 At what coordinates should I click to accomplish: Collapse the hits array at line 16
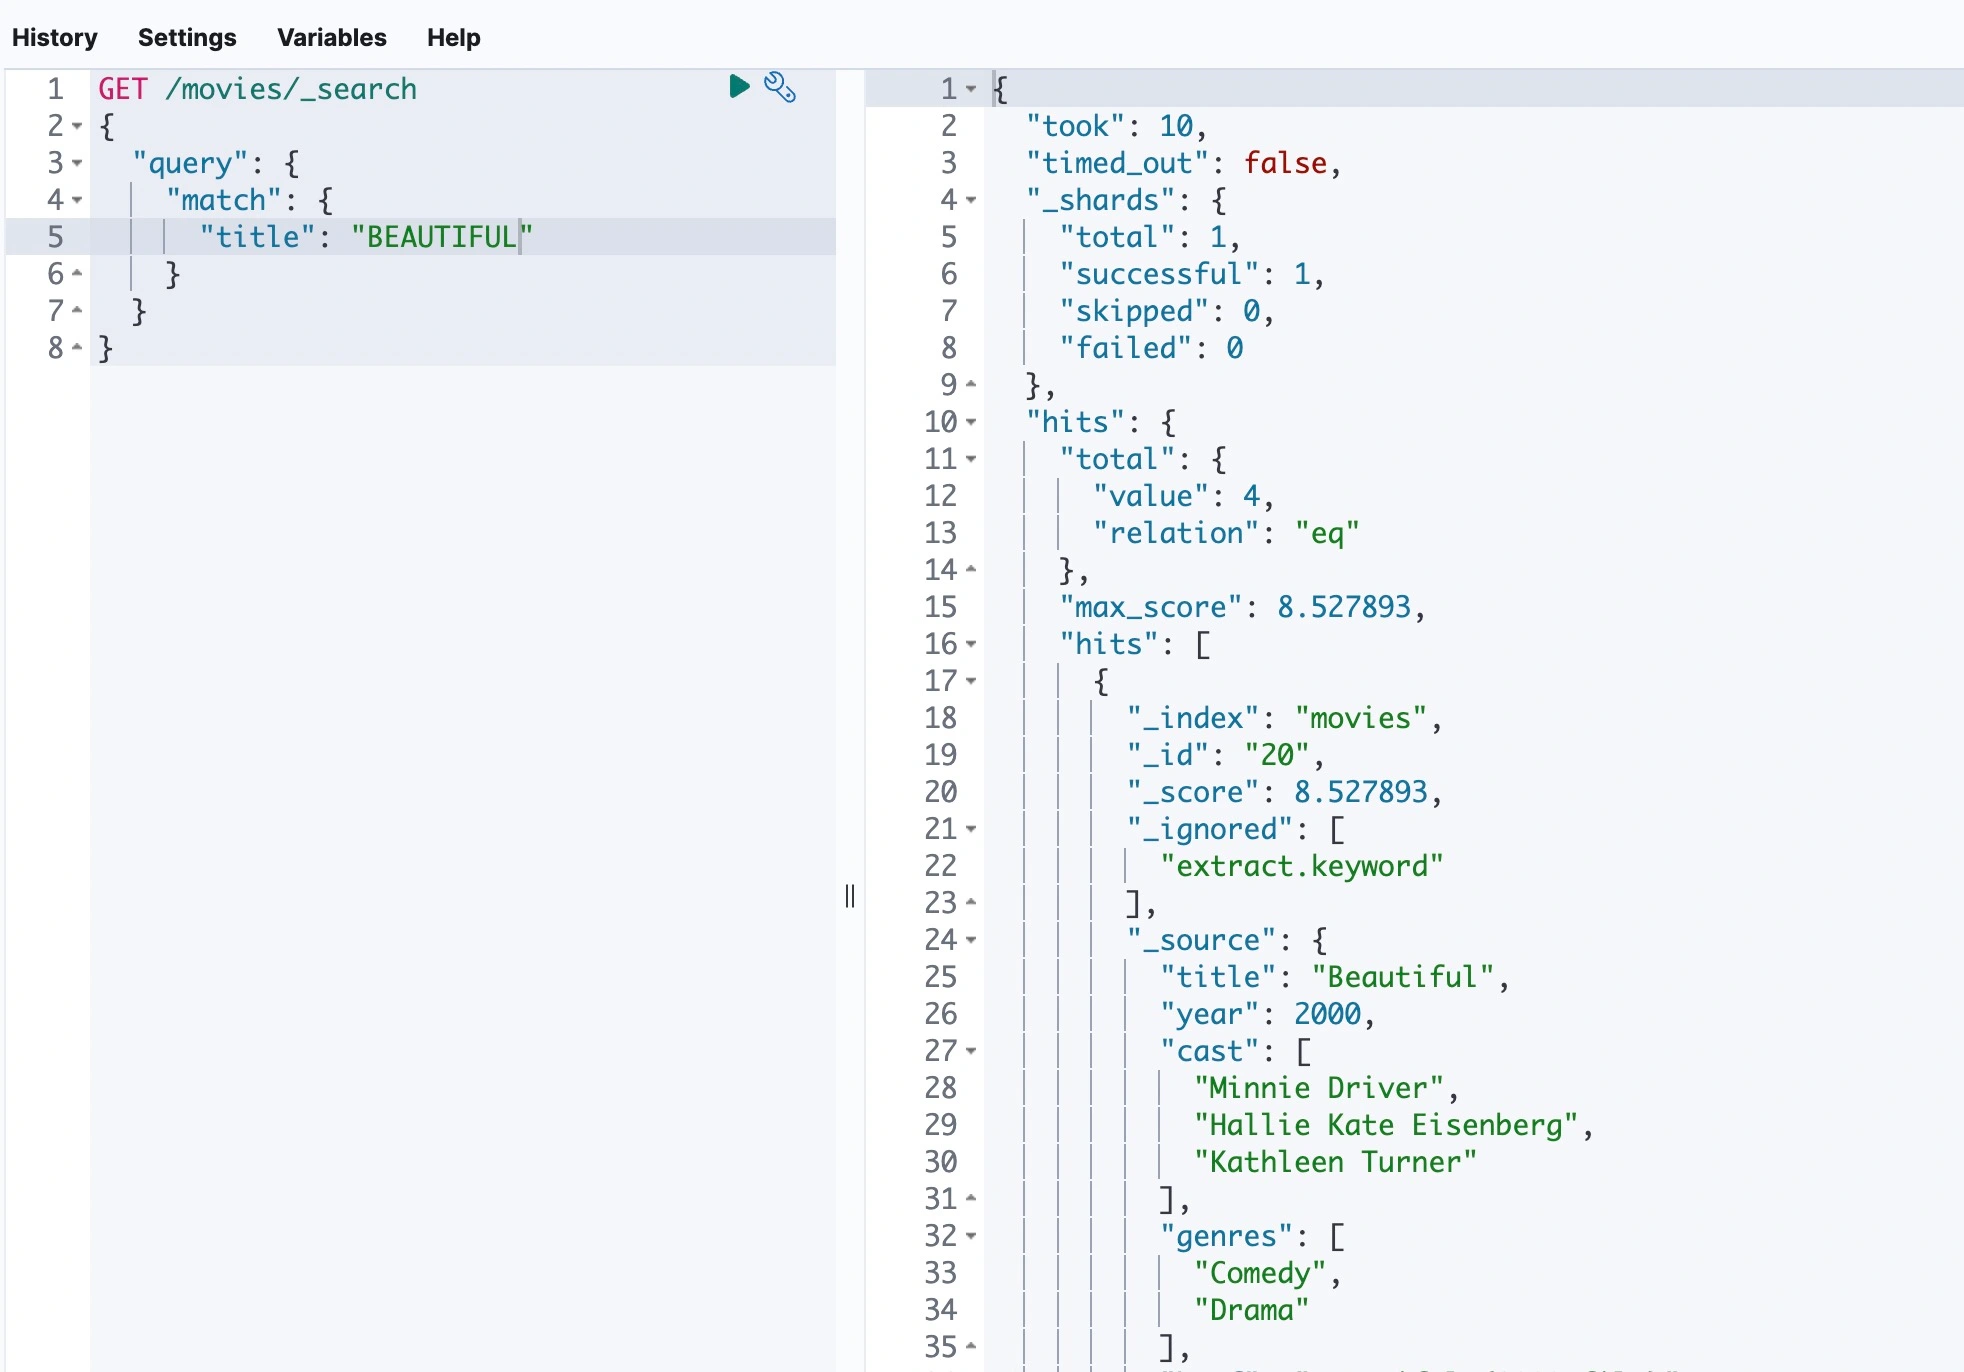click(x=971, y=644)
